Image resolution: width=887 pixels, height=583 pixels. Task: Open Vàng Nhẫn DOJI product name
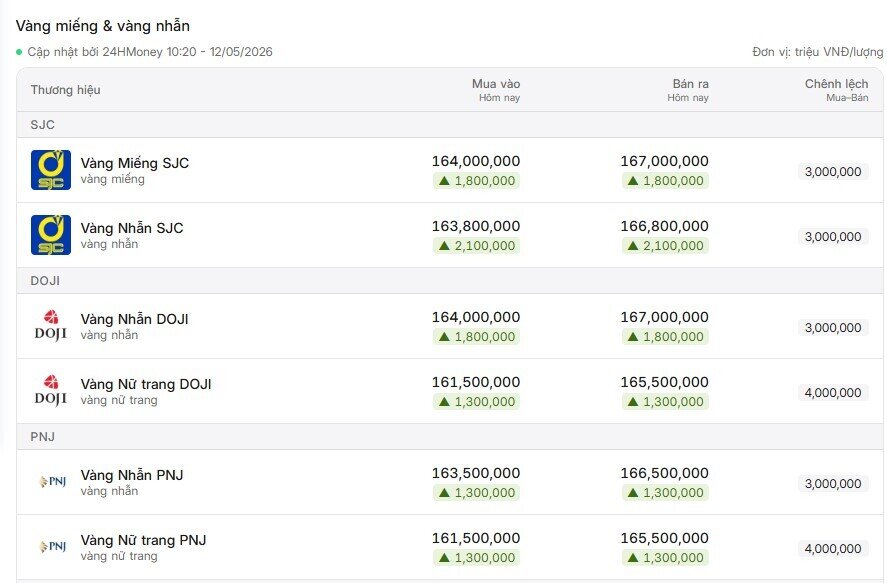coord(135,319)
